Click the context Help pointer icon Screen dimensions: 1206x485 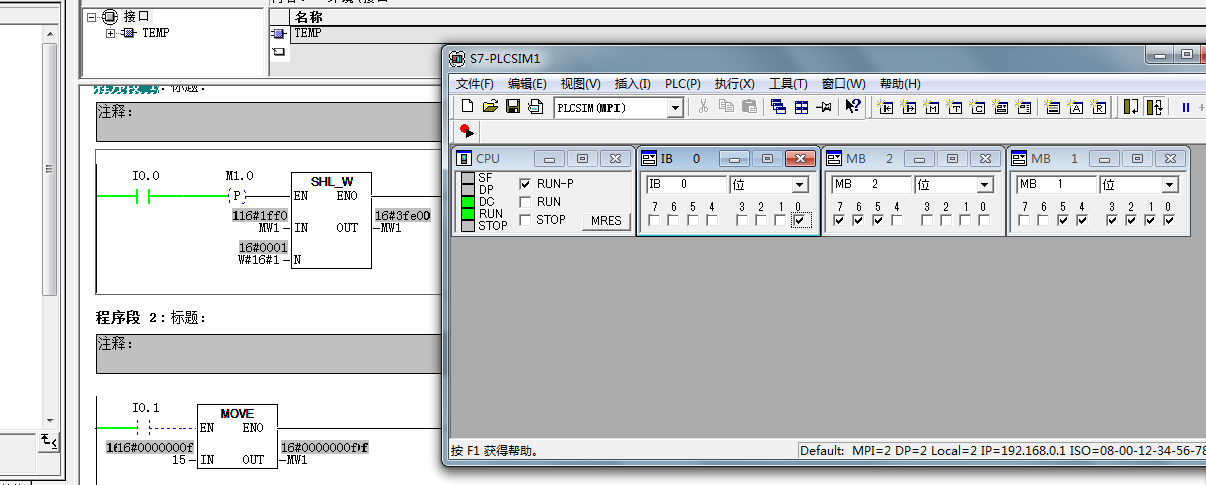coord(853,107)
